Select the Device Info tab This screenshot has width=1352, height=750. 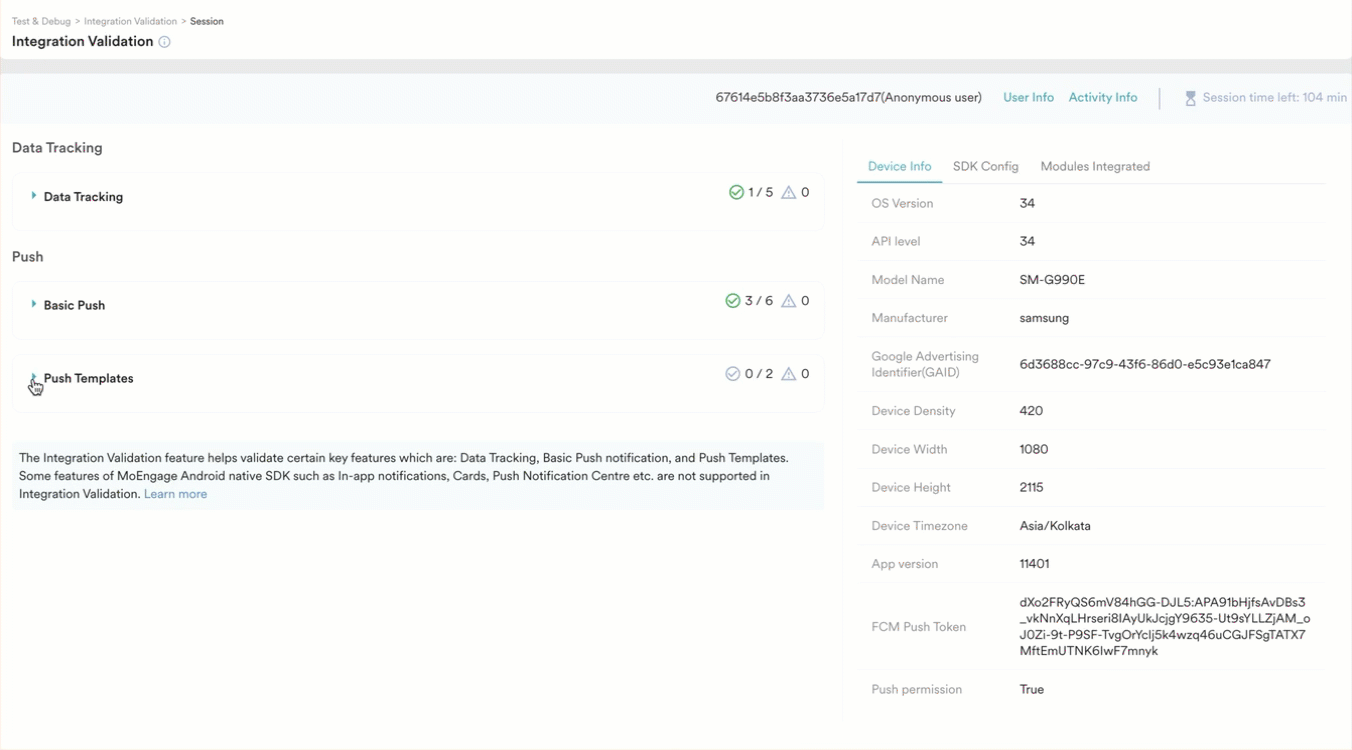899,166
